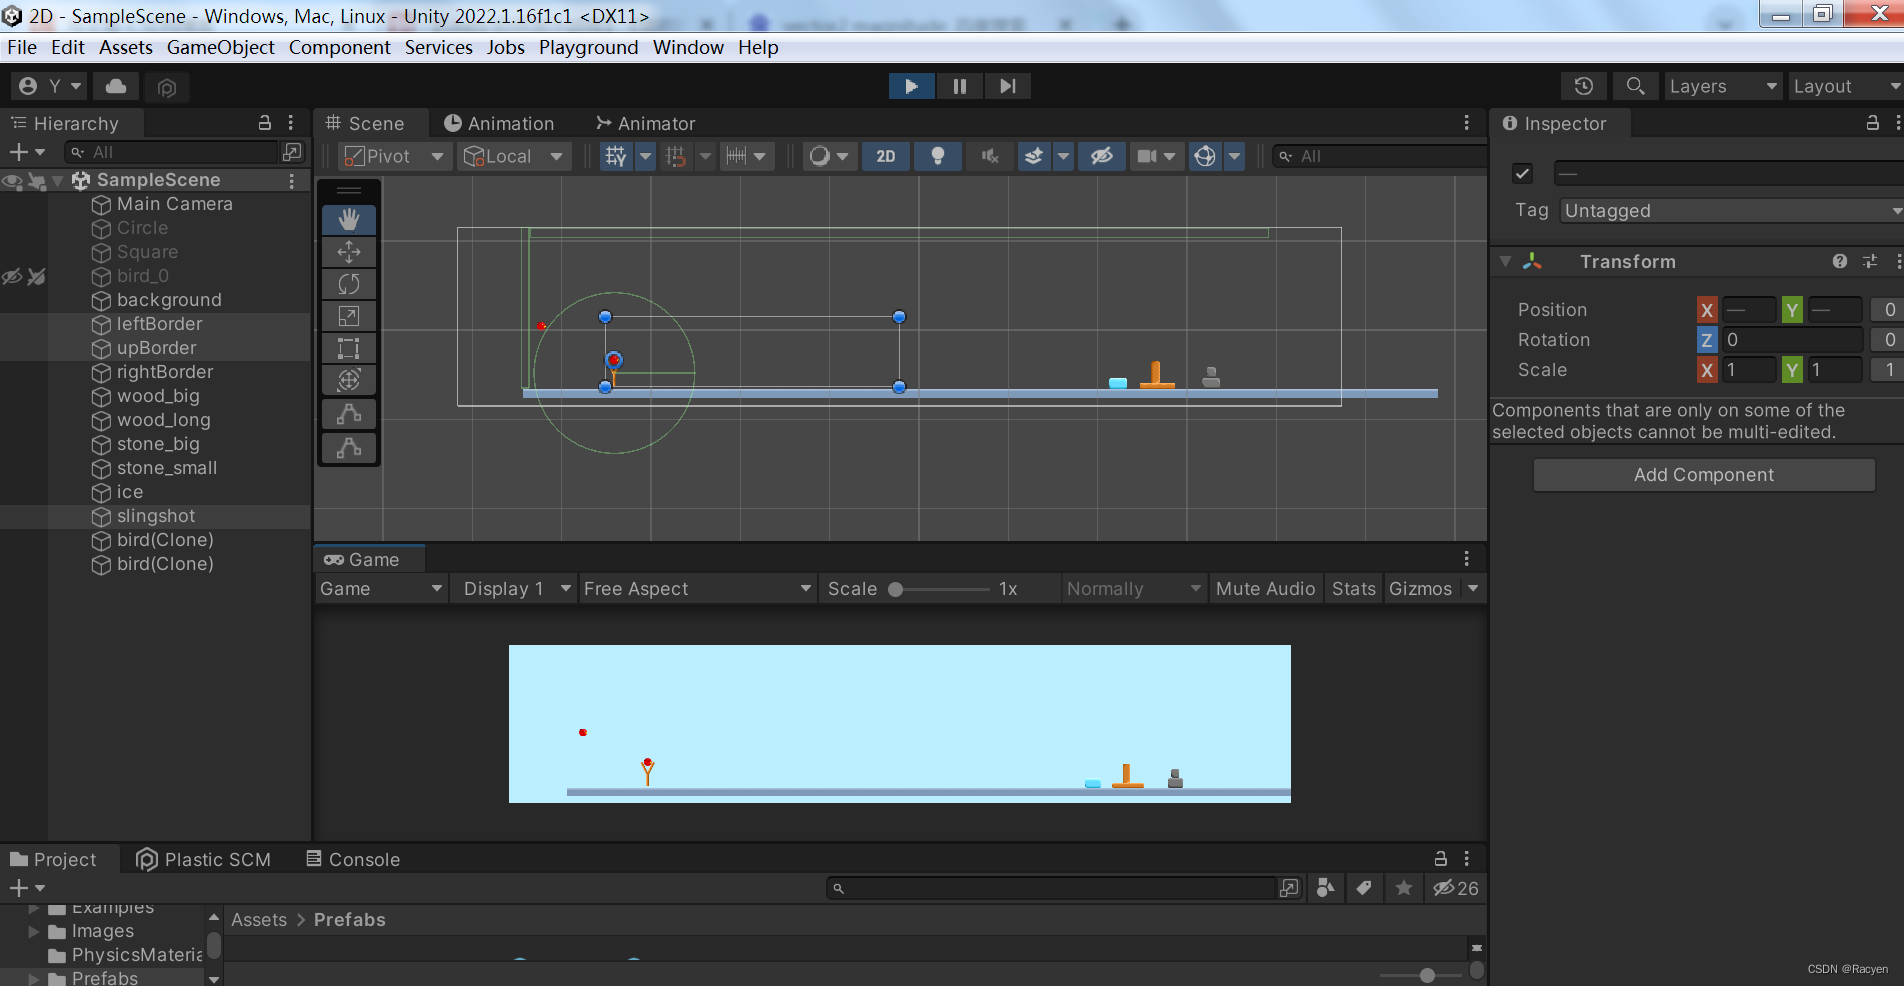
Task: Toggle scene lighting bulb
Action: [938, 156]
